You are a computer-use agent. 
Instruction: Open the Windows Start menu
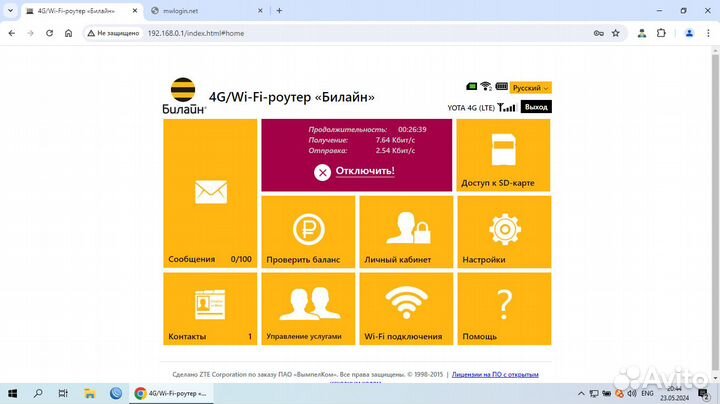tap(13, 393)
